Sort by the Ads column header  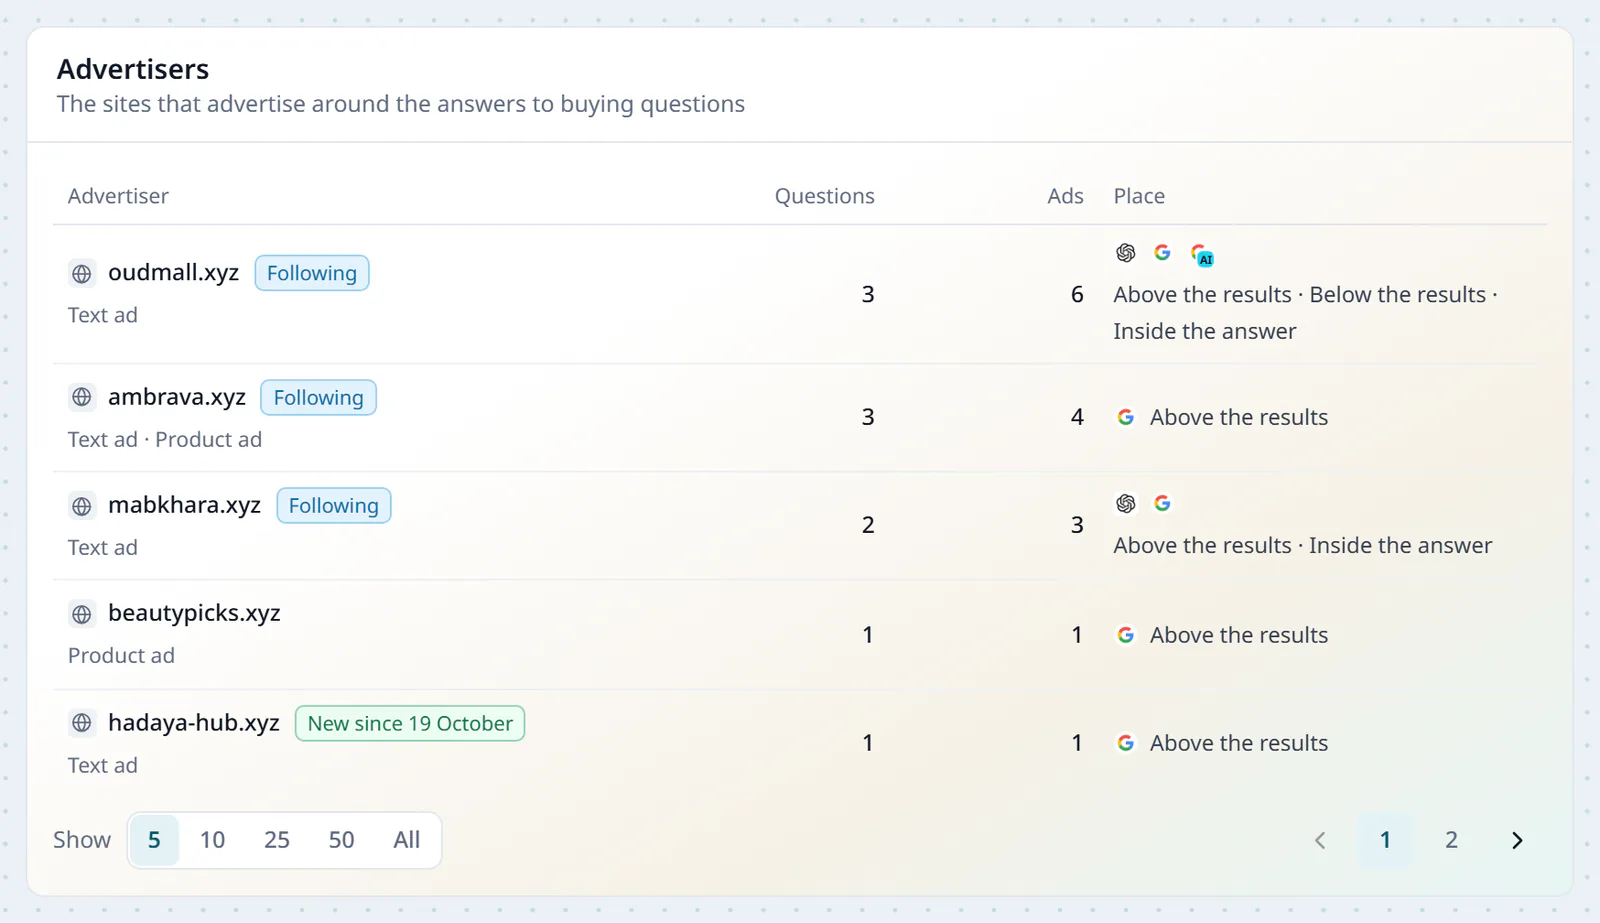click(1065, 196)
